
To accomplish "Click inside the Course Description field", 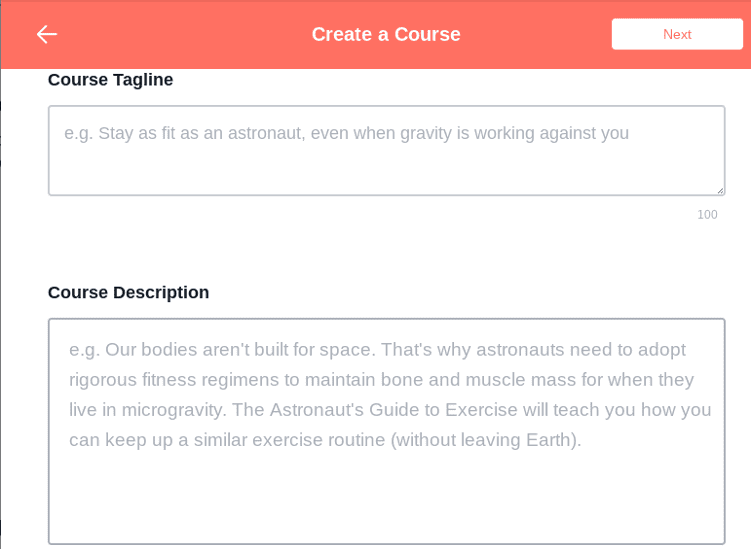I will coord(386,430).
